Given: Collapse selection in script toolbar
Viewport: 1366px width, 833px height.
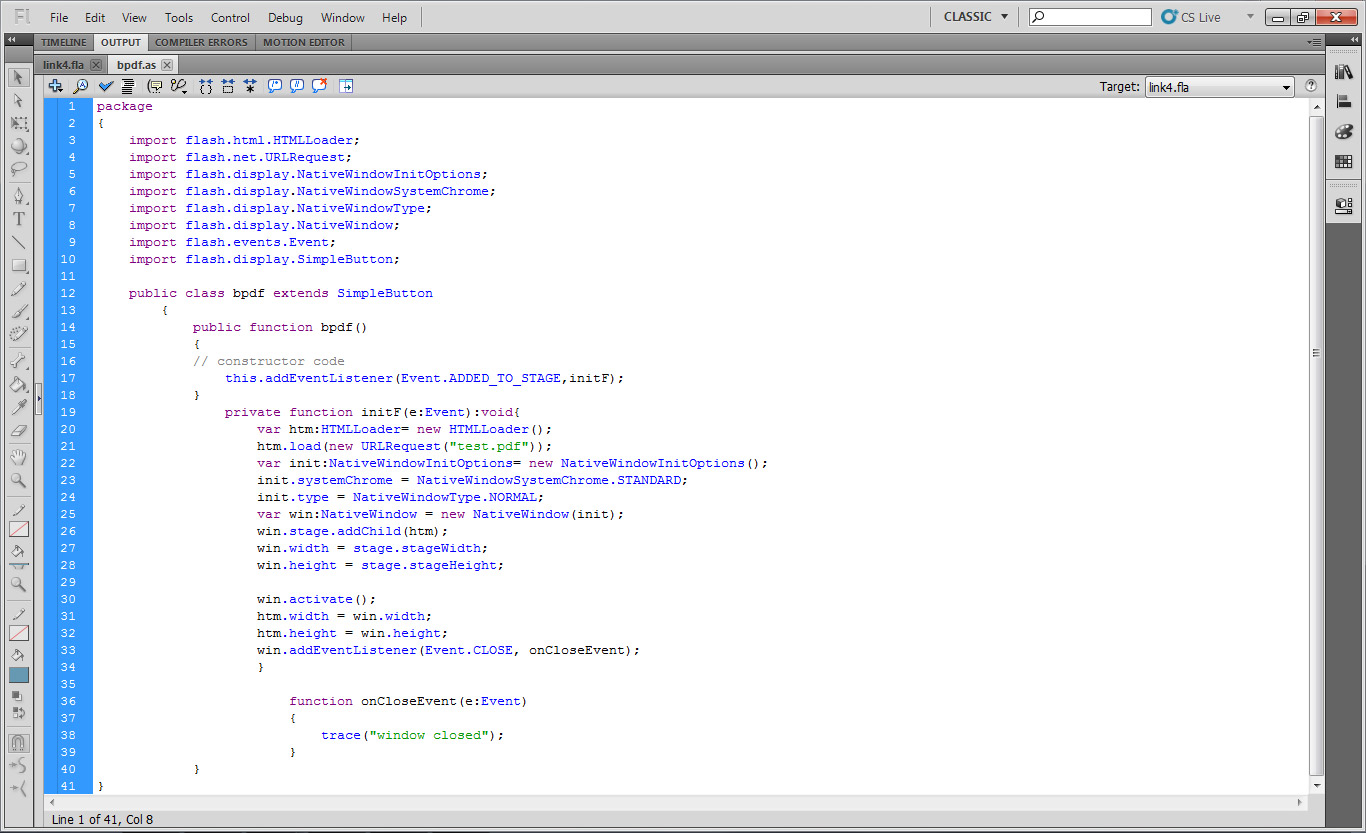Looking at the screenshot, I should [228, 87].
